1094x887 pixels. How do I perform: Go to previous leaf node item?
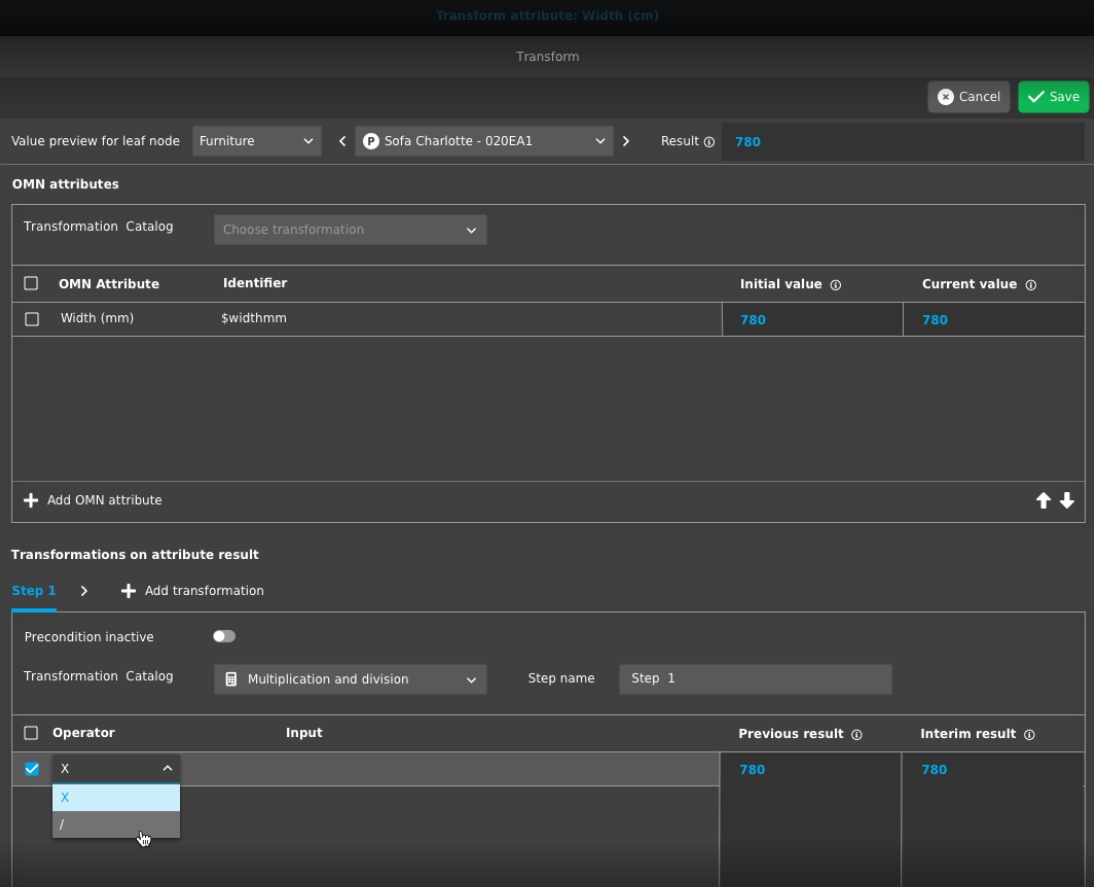[342, 141]
